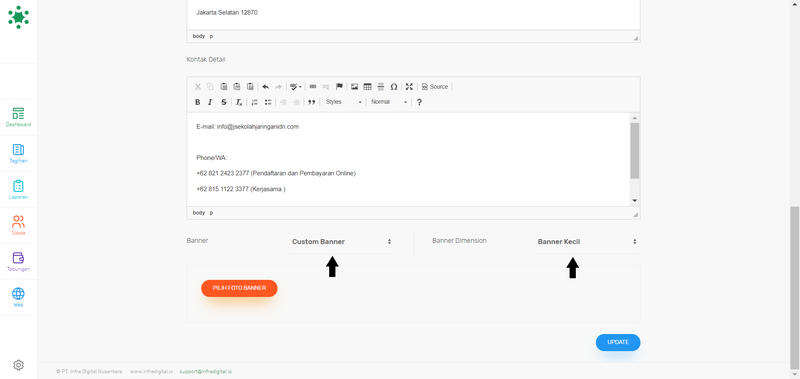Click the UPDATE button
The image size is (800, 379).
[x=618, y=342]
